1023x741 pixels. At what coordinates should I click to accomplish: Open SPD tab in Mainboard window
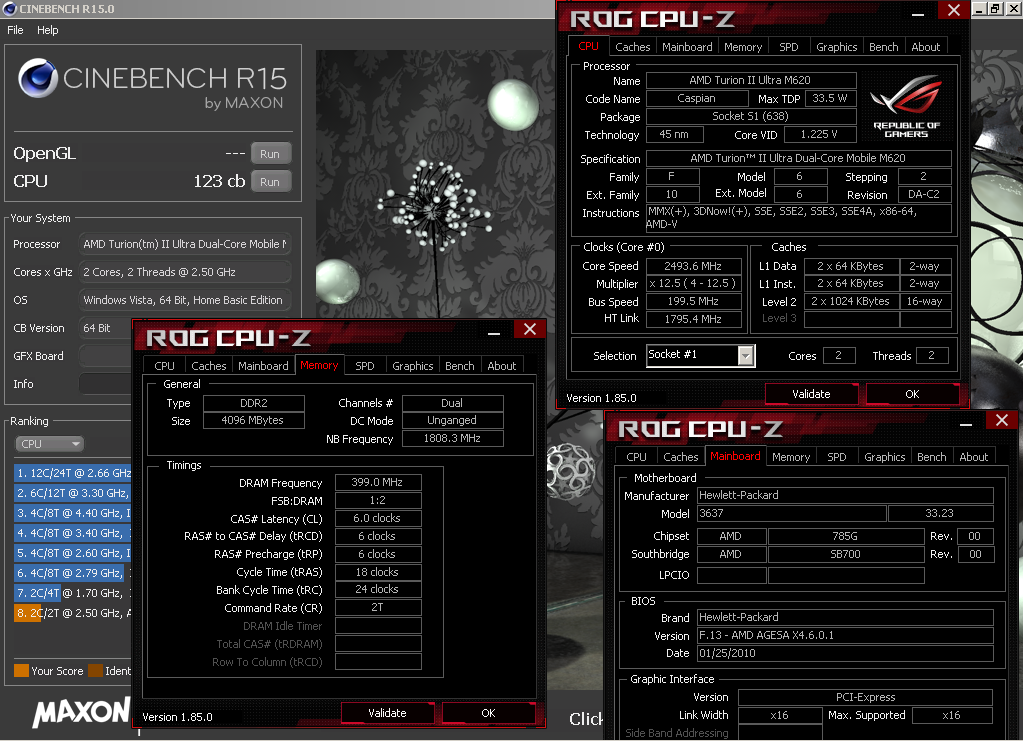[836, 457]
